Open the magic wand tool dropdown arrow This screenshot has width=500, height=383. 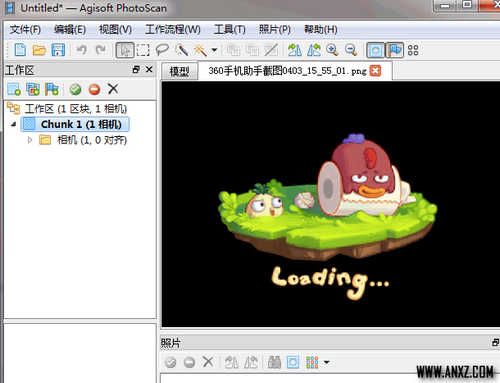pyautogui.click(x=214, y=50)
